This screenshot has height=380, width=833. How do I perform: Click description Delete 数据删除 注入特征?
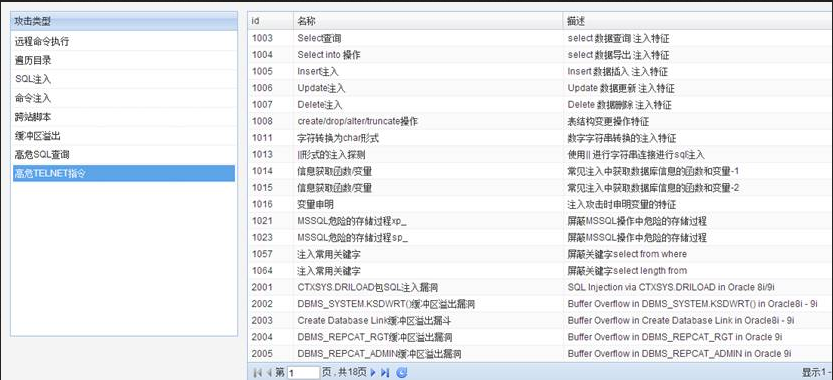619,105
